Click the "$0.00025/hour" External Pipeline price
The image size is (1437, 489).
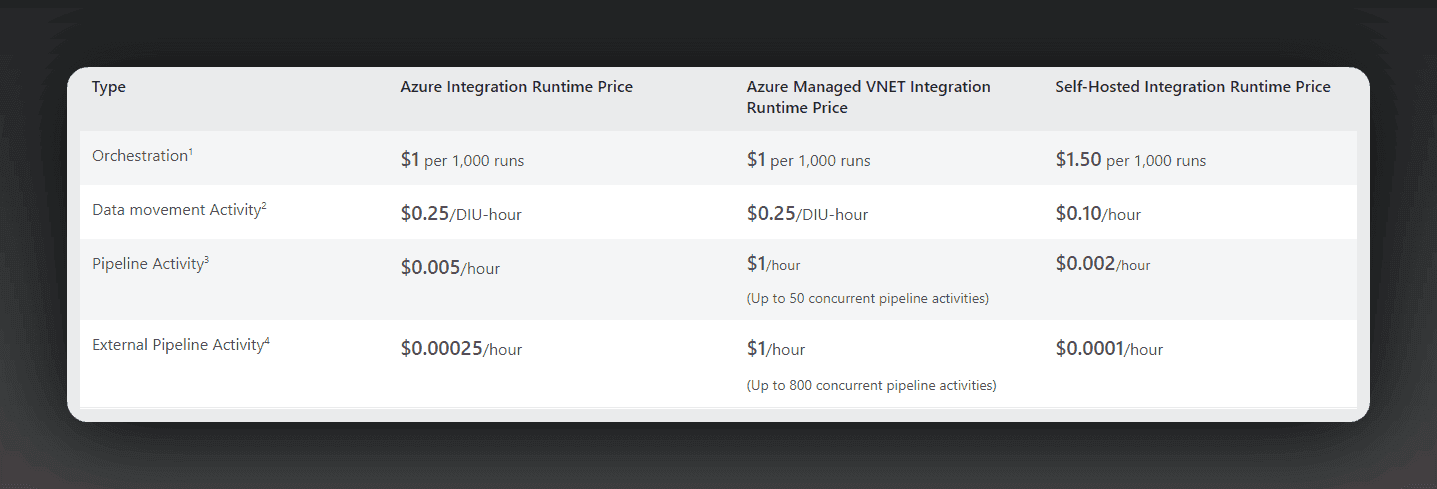pos(461,349)
